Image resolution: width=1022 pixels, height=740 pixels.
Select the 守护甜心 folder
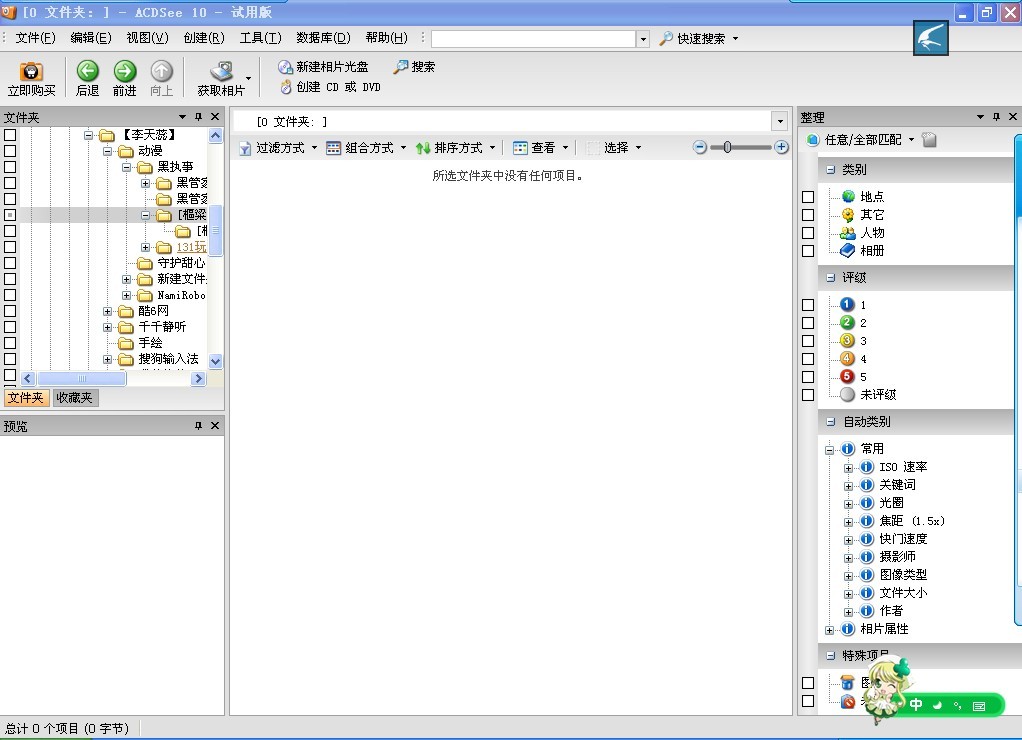point(181,263)
